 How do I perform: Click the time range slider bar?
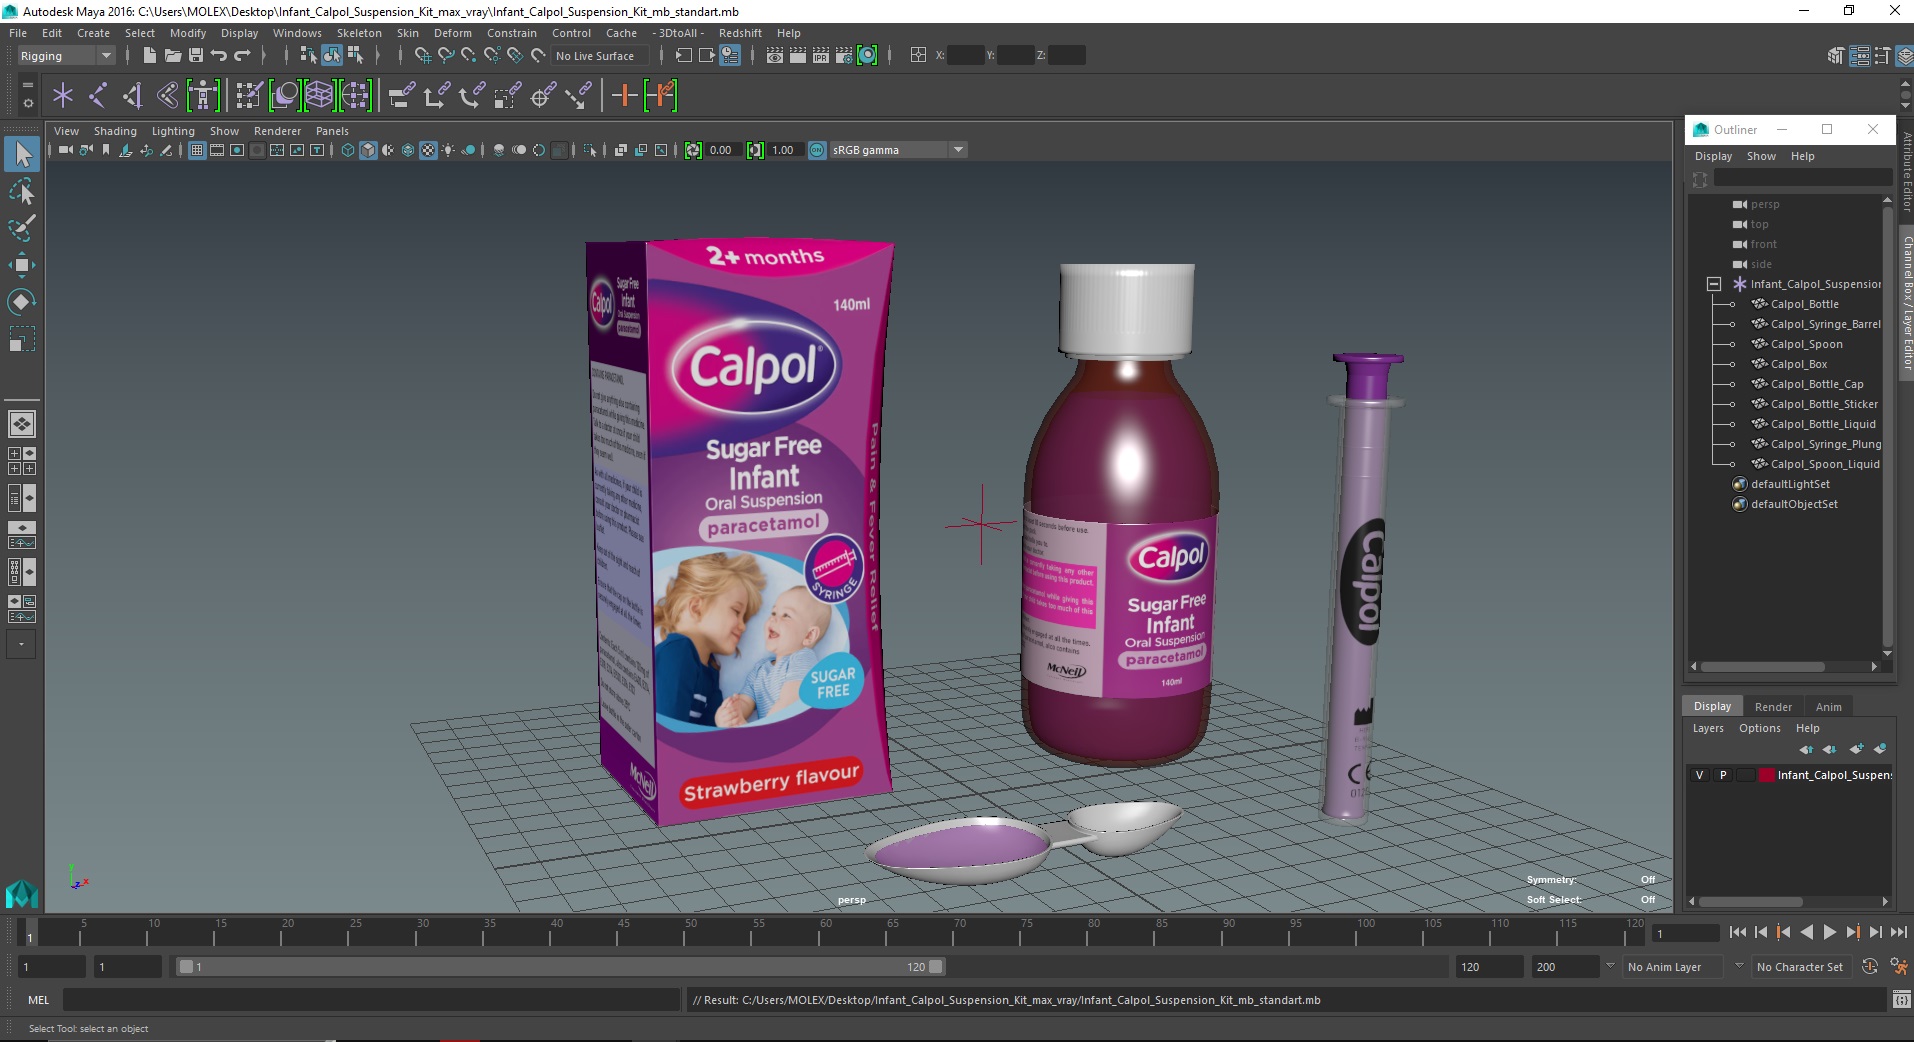coord(560,967)
